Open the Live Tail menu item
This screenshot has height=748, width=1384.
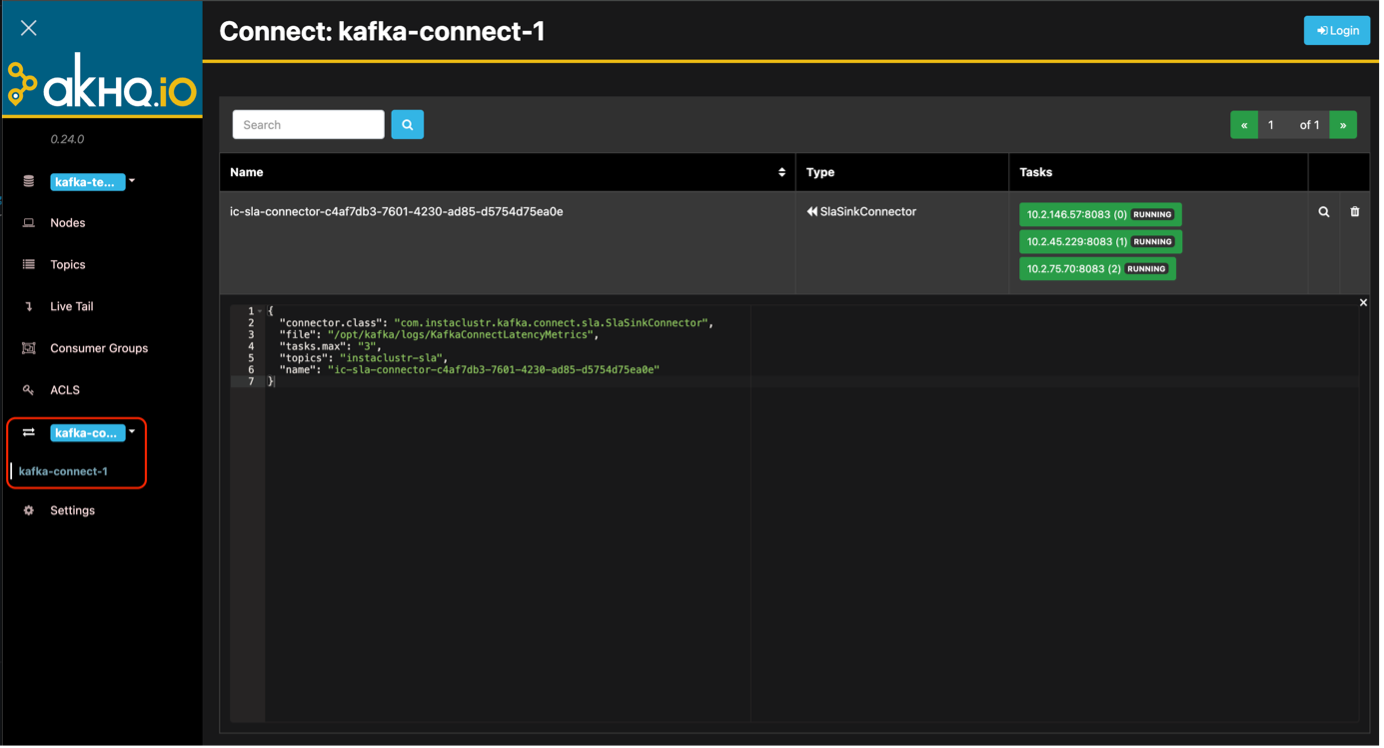(x=71, y=307)
